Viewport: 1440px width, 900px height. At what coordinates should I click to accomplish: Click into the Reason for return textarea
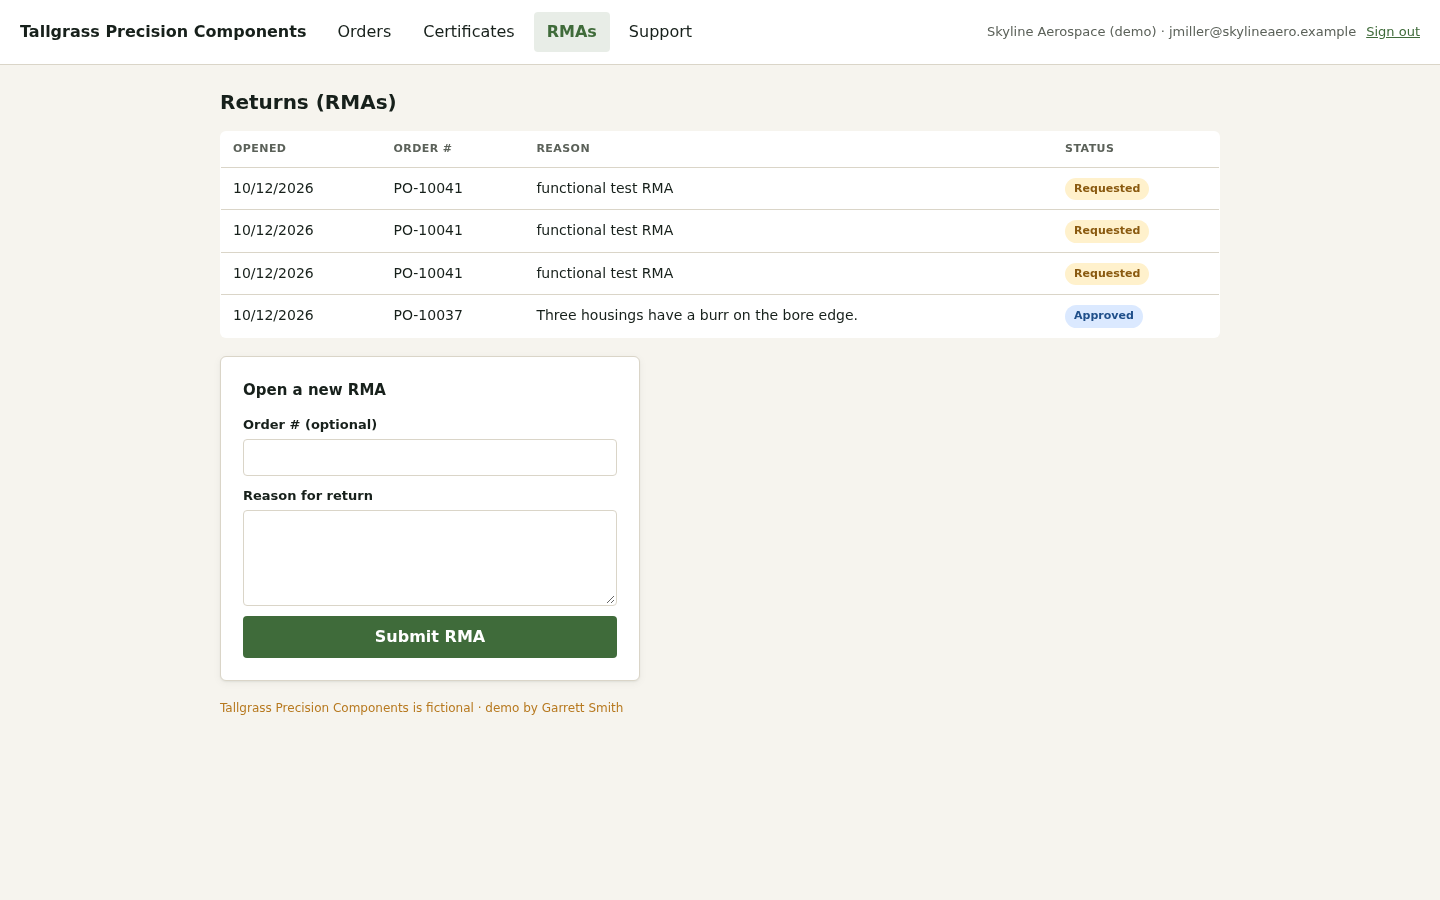pyautogui.click(x=430, y=558)
